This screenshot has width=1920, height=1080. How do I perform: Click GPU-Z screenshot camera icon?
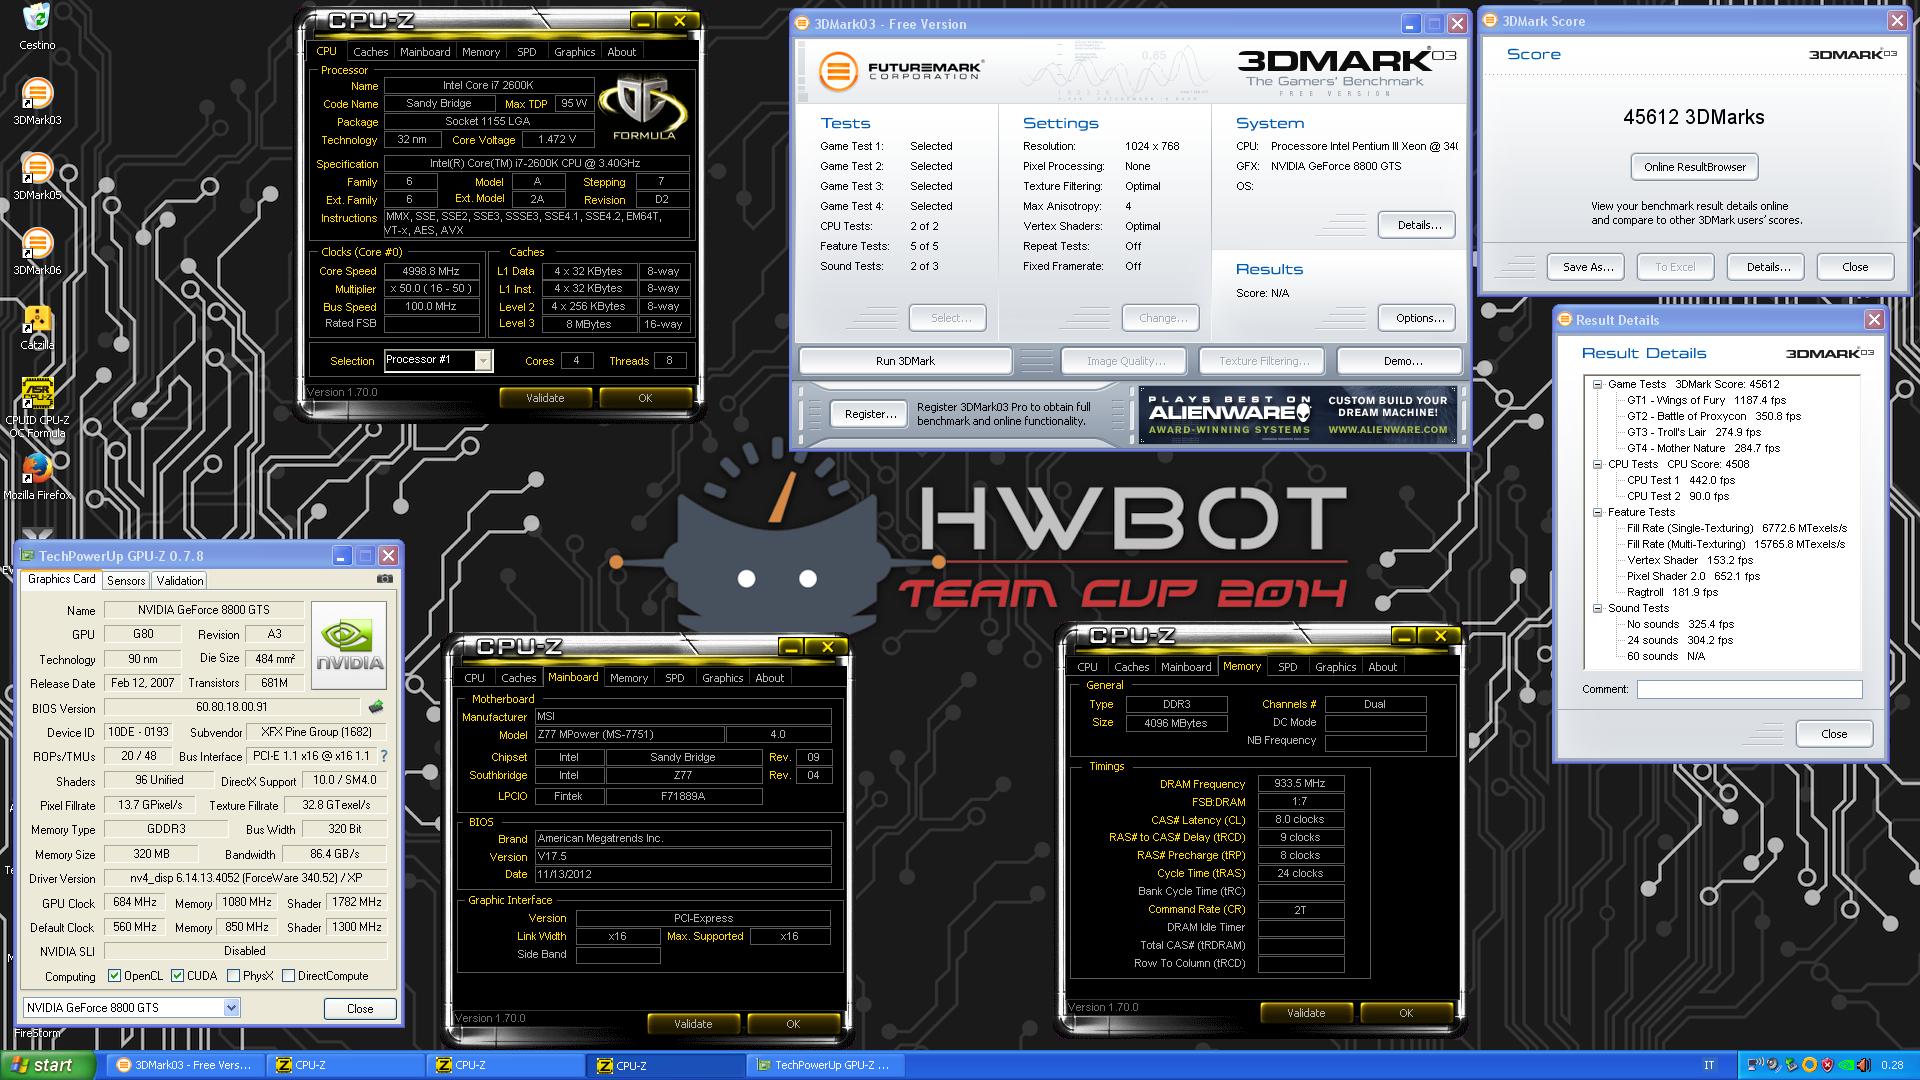[x=385, y=579]
